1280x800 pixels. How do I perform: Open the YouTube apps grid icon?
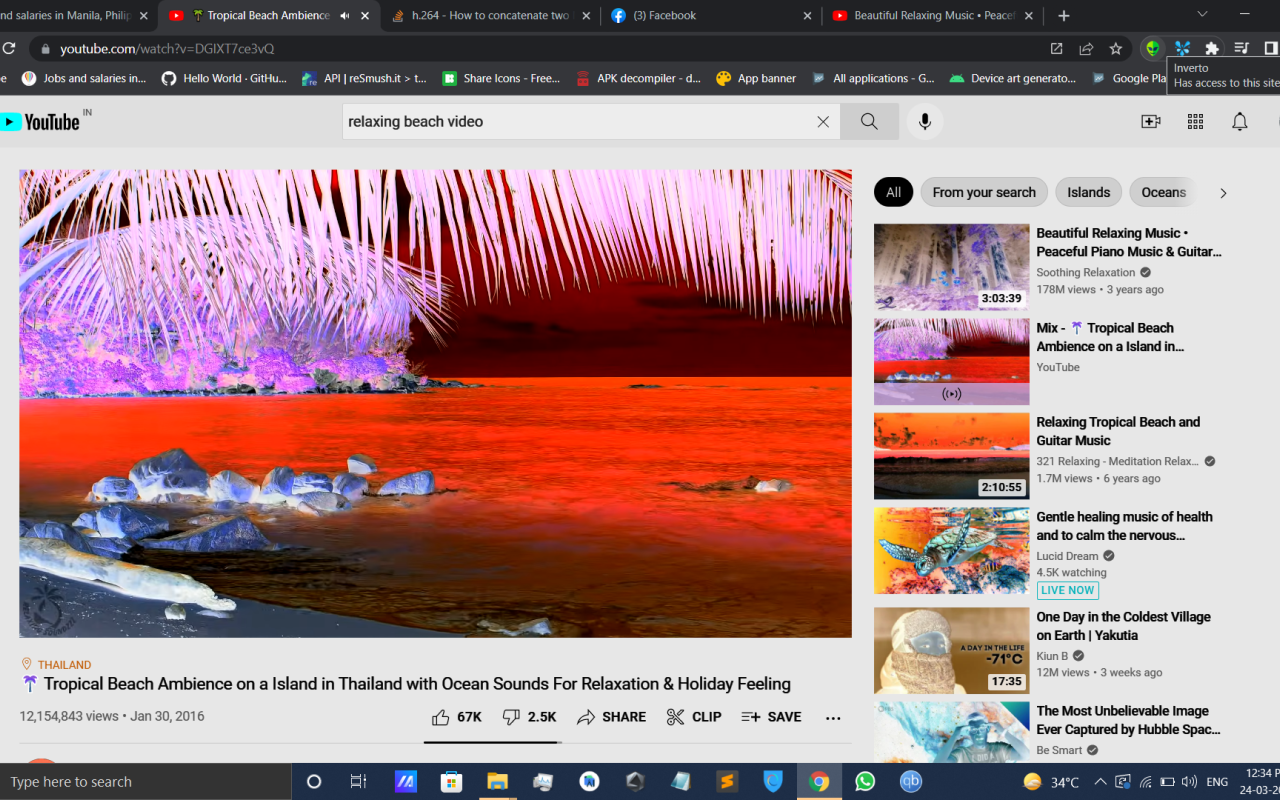1195,121
